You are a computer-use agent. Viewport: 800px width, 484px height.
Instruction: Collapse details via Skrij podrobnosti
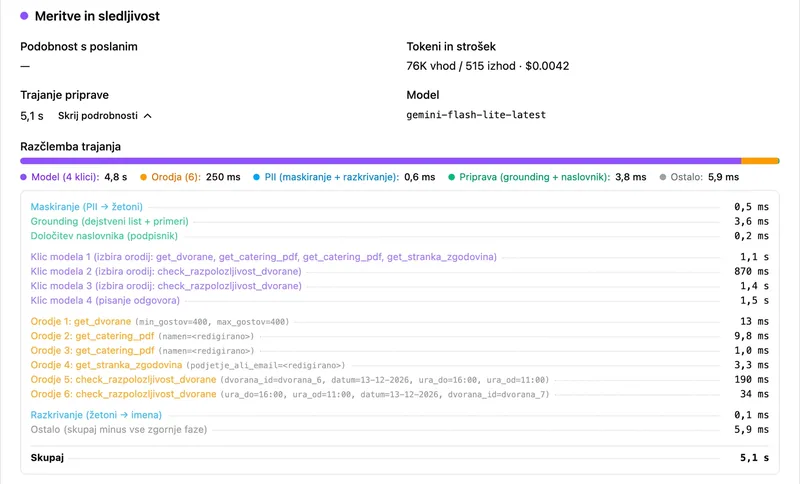pyautogui.click(x=105, y=116)
